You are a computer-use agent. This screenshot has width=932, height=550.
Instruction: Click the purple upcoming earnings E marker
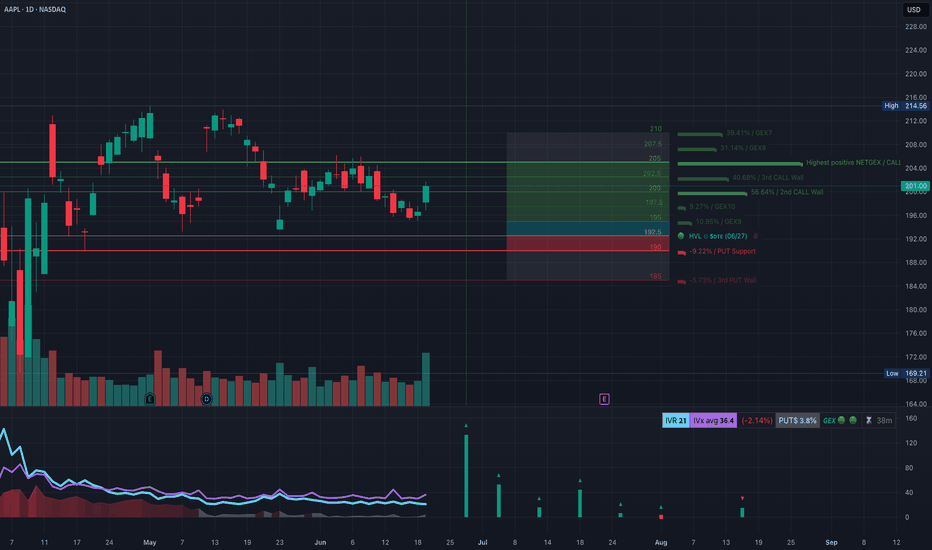pyautogui.click(x=604, y=399)
